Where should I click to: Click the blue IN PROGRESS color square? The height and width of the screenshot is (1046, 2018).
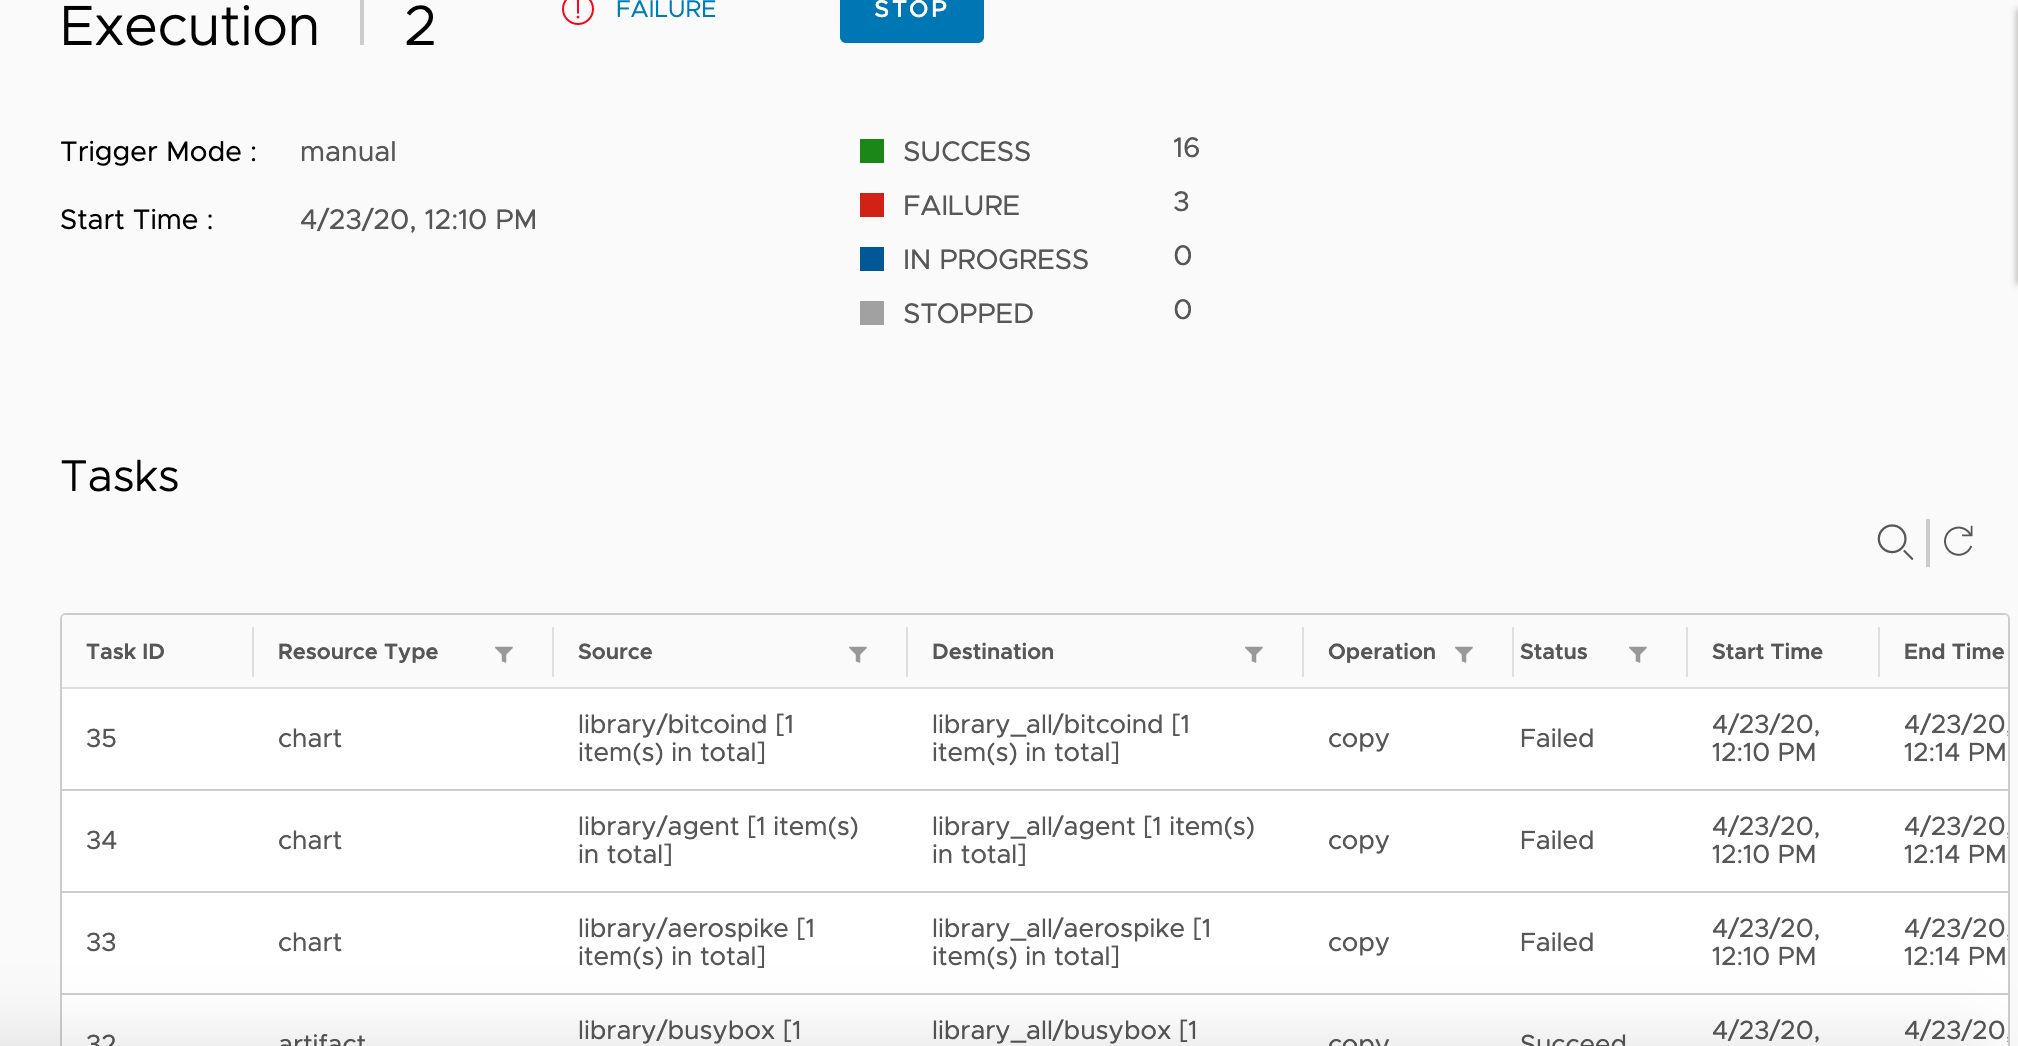872,259
